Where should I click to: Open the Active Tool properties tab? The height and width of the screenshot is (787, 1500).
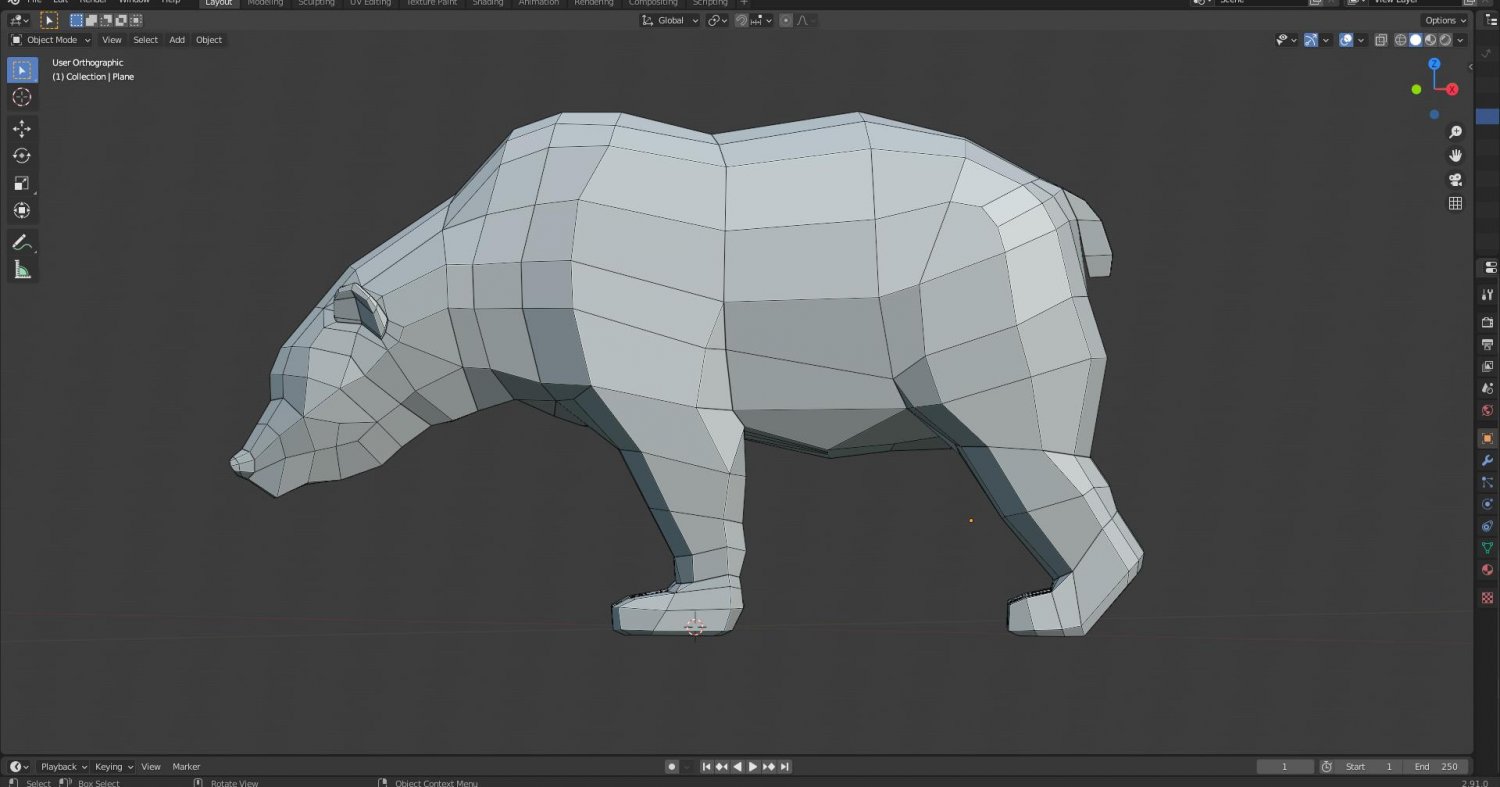[1487, 295]
